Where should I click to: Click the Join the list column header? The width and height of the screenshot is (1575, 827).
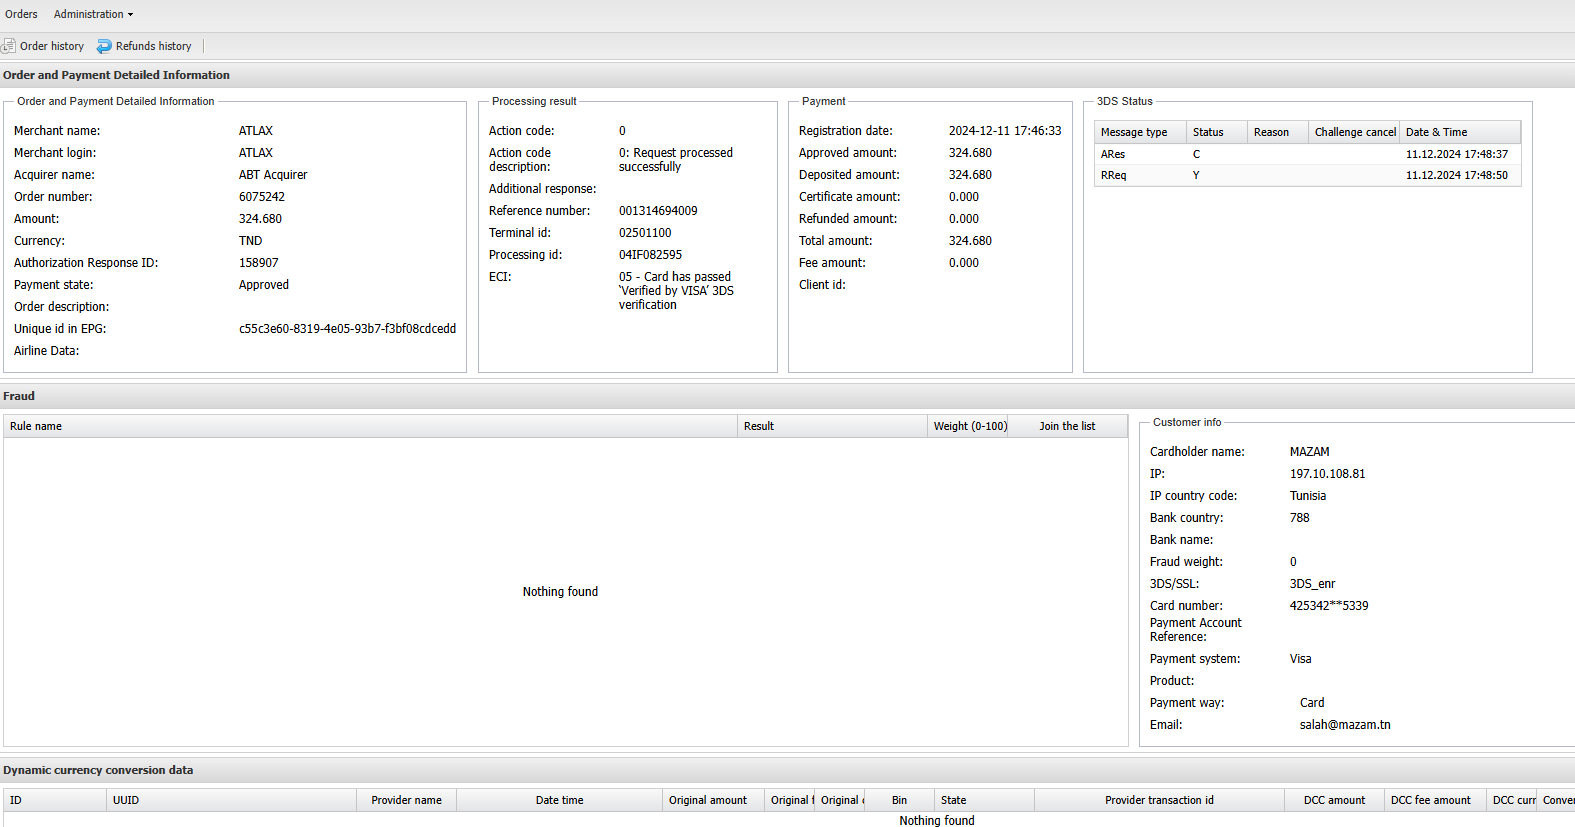[1066, 426]
